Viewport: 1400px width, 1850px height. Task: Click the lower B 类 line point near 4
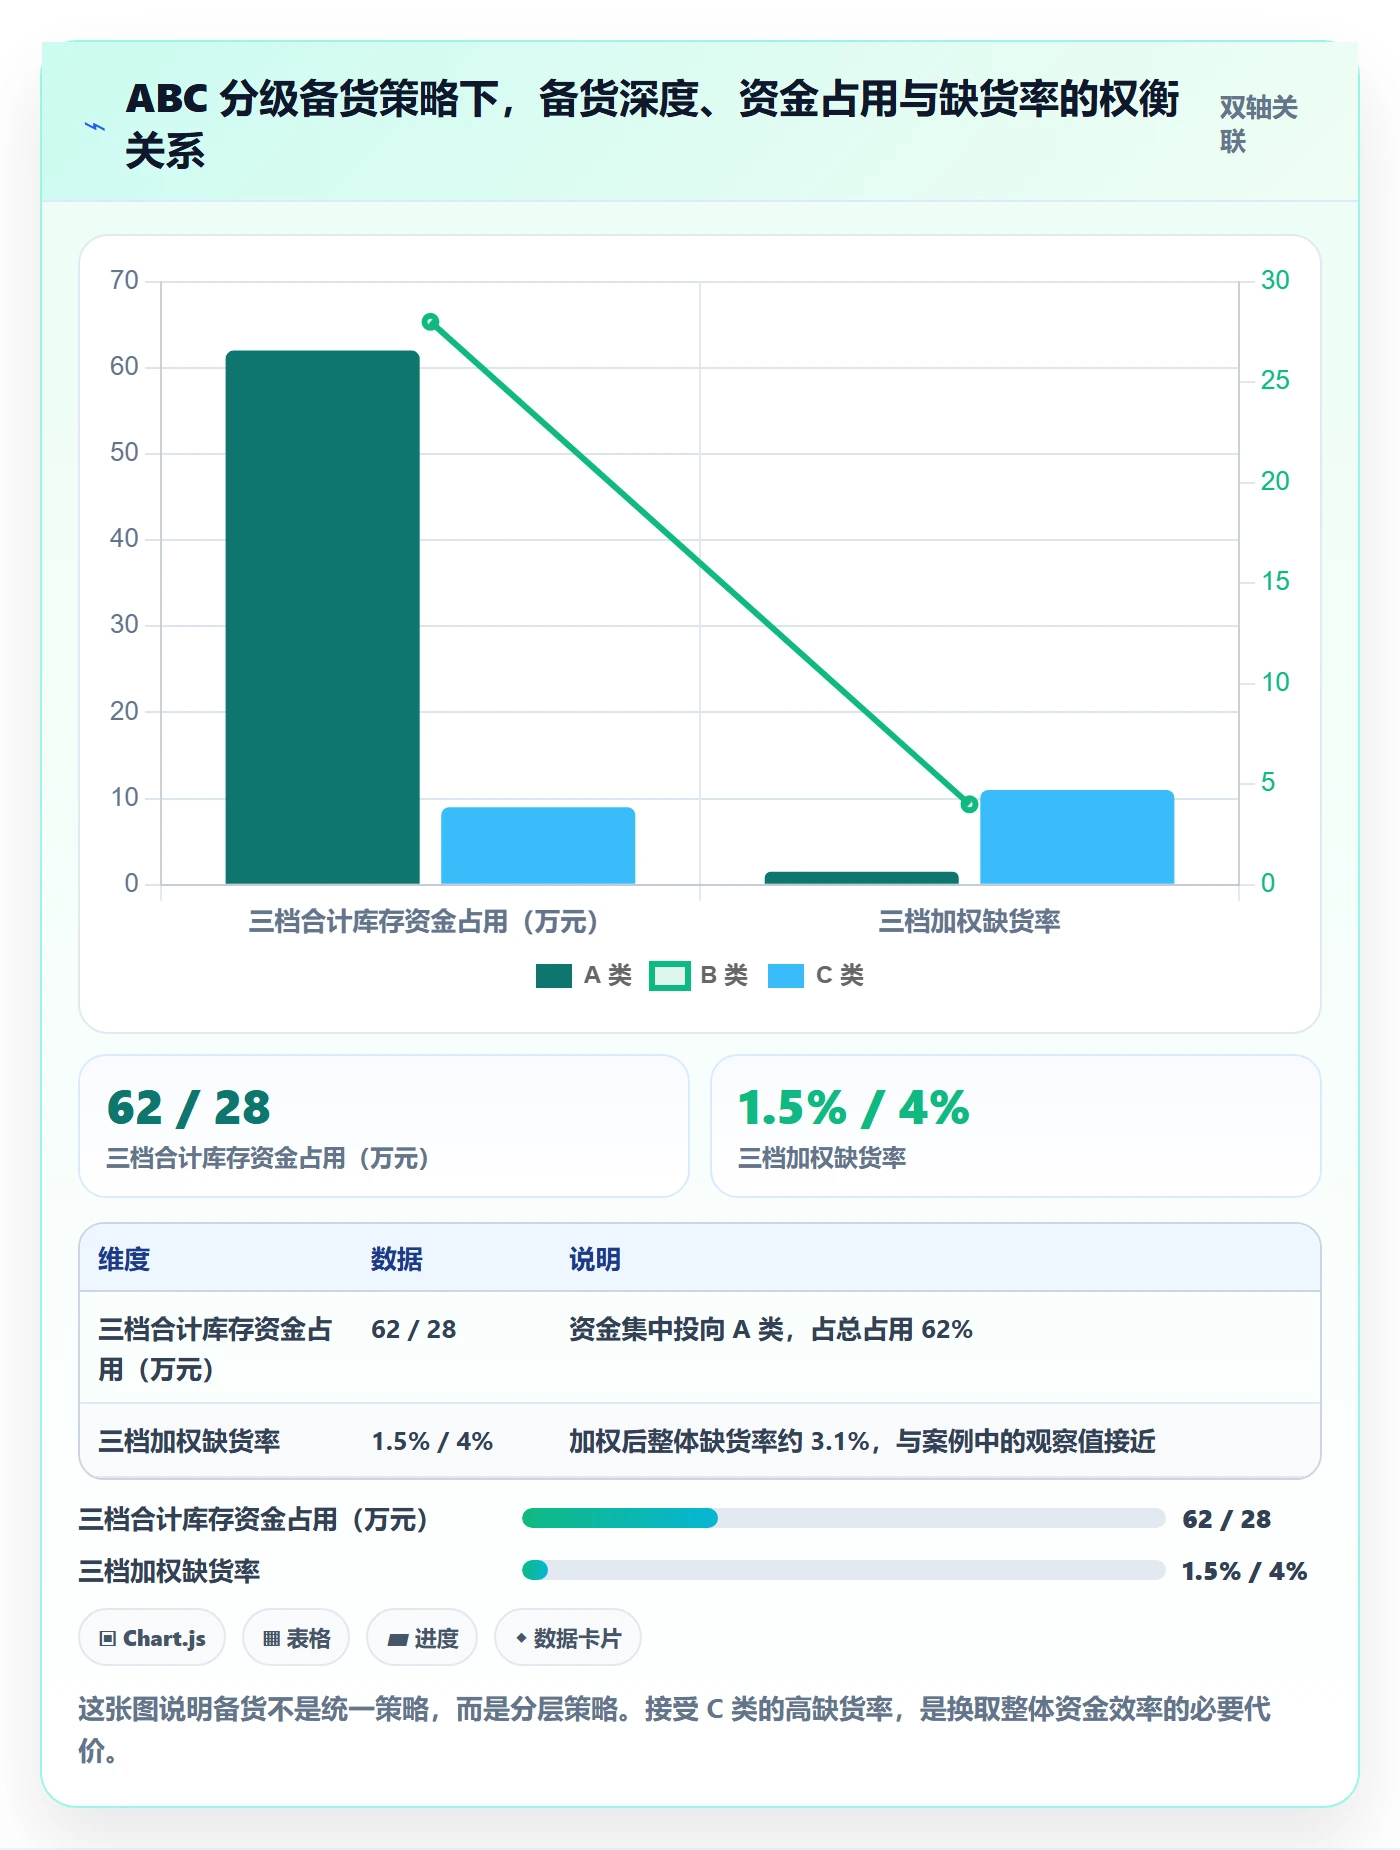pyautogui.click(x=969, y=804)
